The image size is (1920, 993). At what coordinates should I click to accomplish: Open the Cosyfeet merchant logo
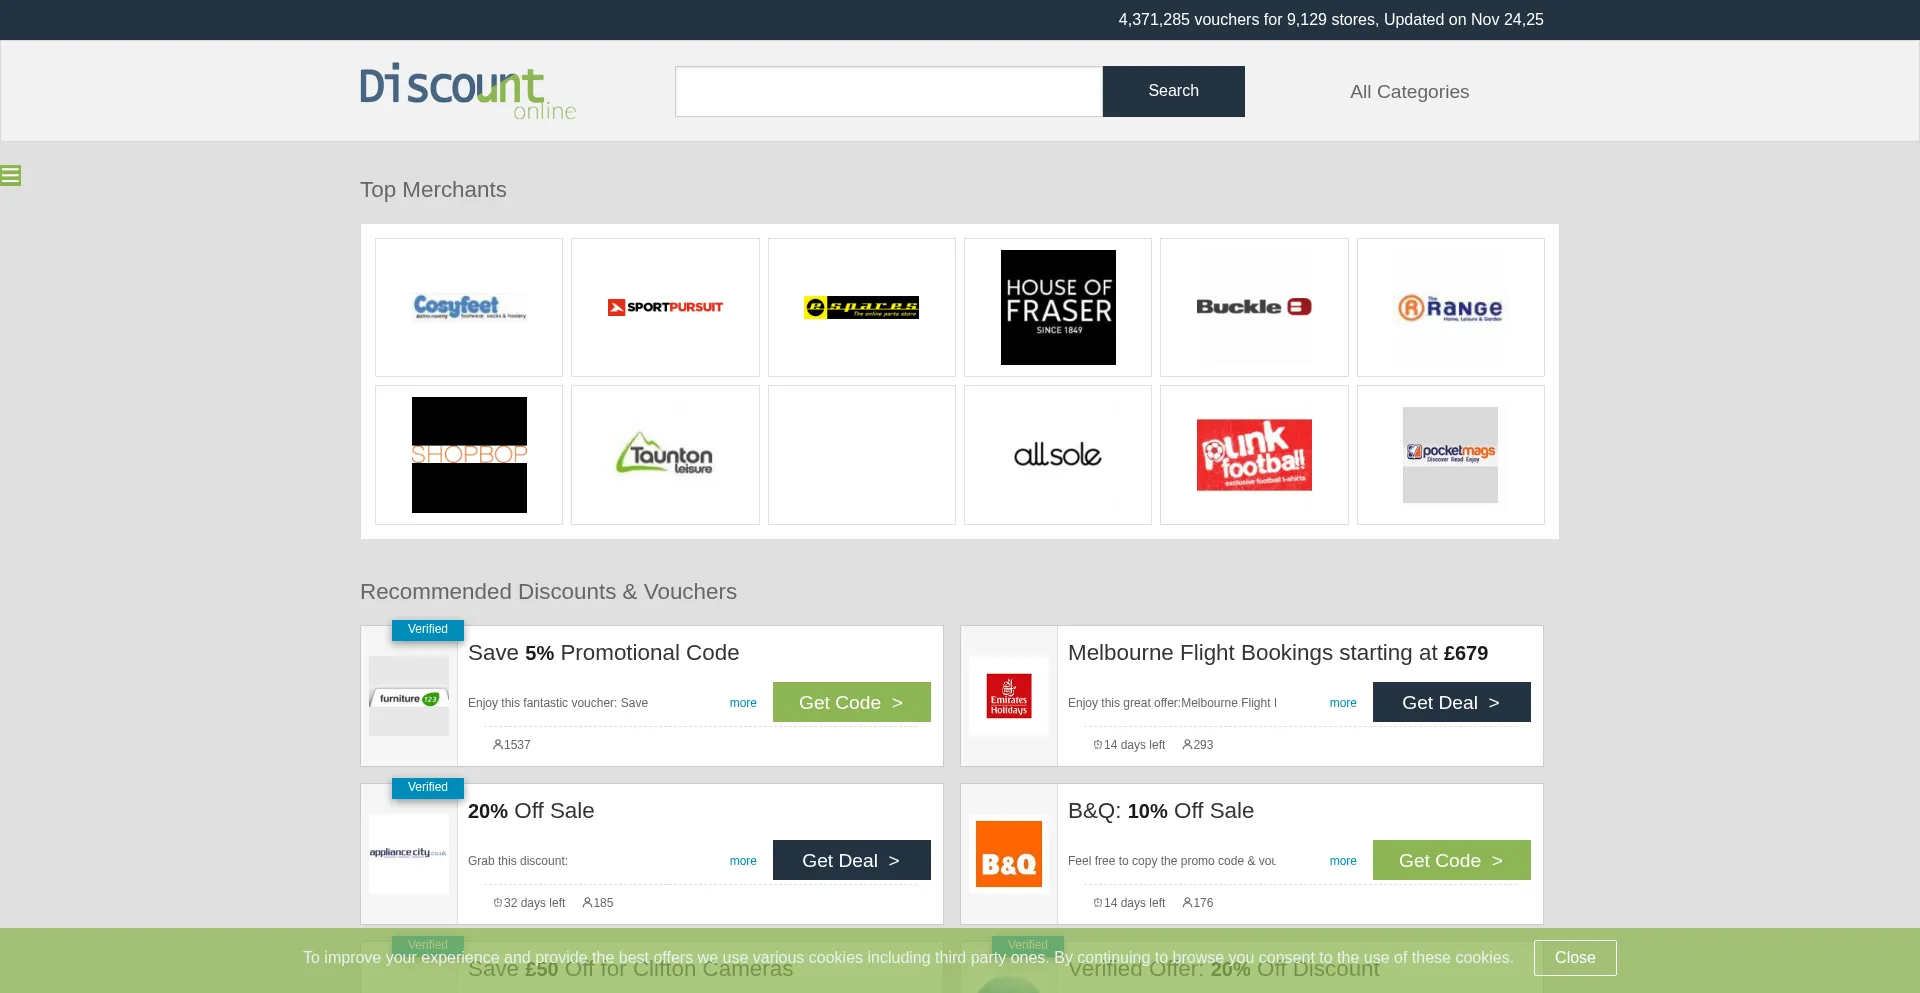click(x=469, y=307)
